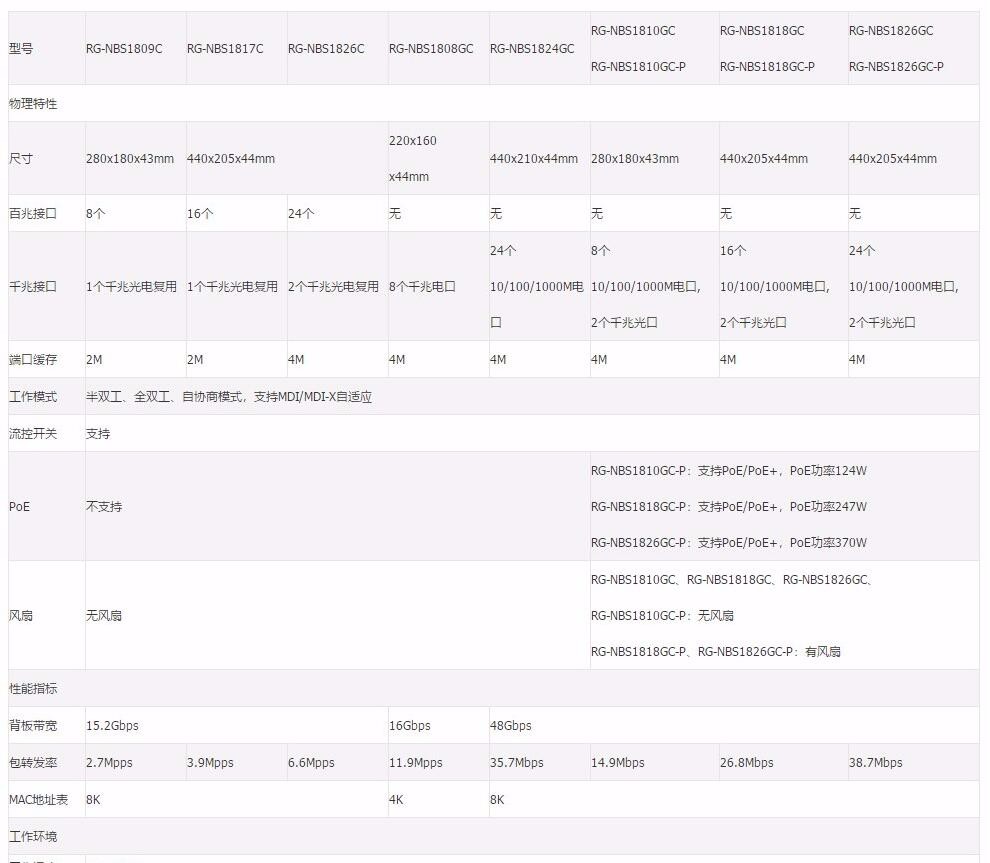The width and height of the screenshot is (990, 863).
Task: Click the "百兆接口" row label
Action: pyautogui.click(x=33, y=213)
